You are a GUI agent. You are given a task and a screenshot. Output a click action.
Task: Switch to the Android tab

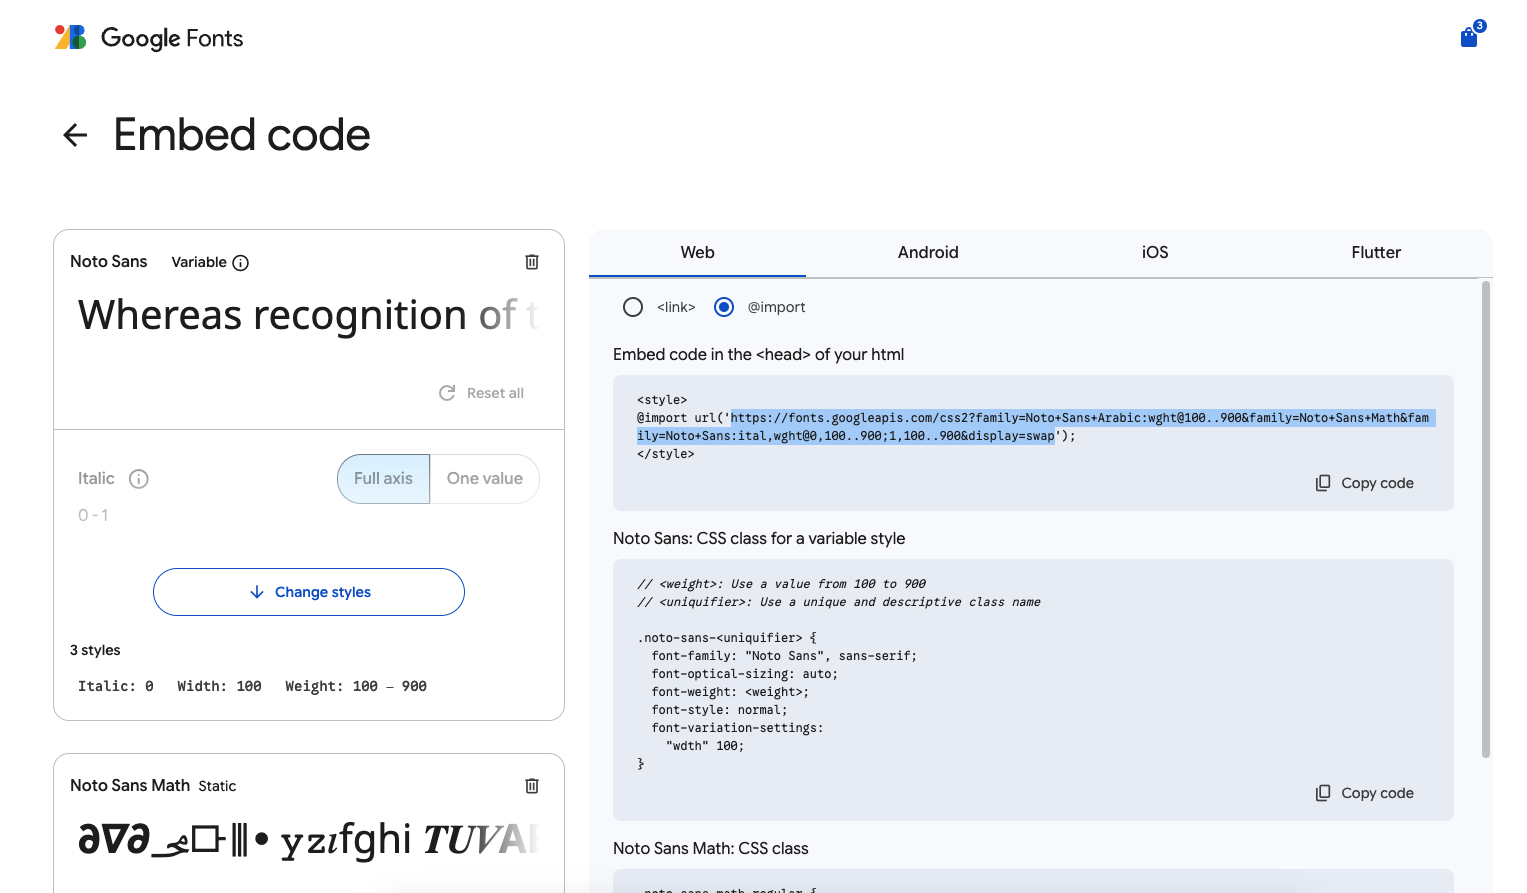pyautogui.click(x=928, y=253)
